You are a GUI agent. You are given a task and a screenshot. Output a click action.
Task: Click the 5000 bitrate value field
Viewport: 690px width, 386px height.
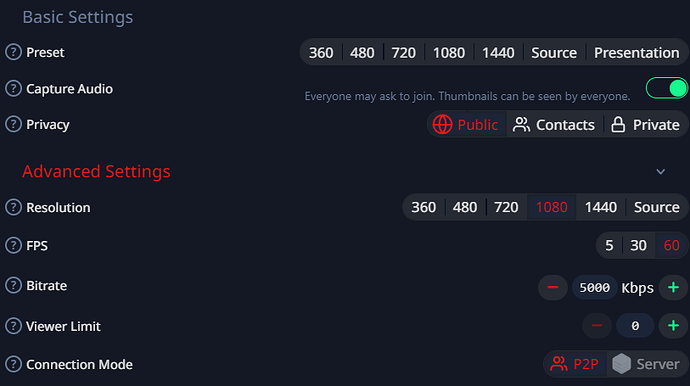[x=595, y=288]
